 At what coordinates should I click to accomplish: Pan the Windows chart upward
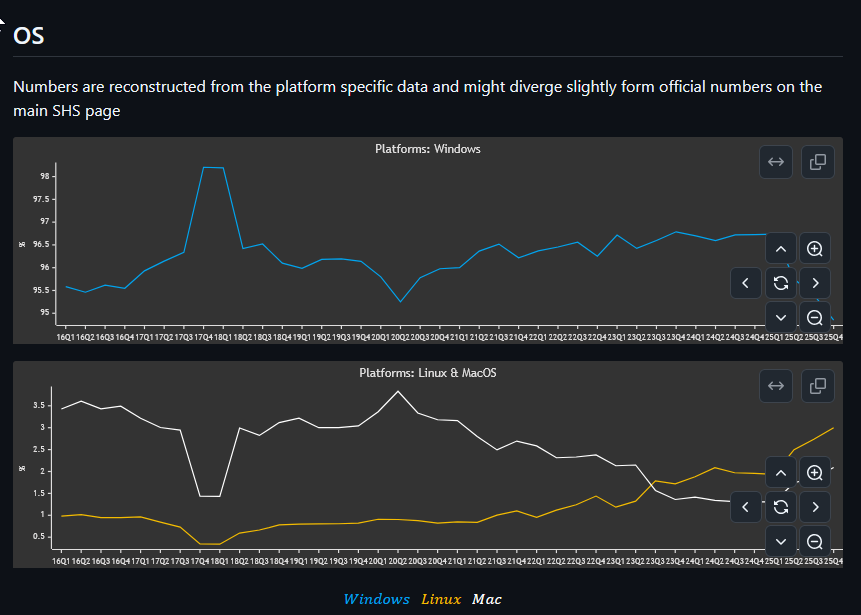pyautogui.click(x=781, y=249)
